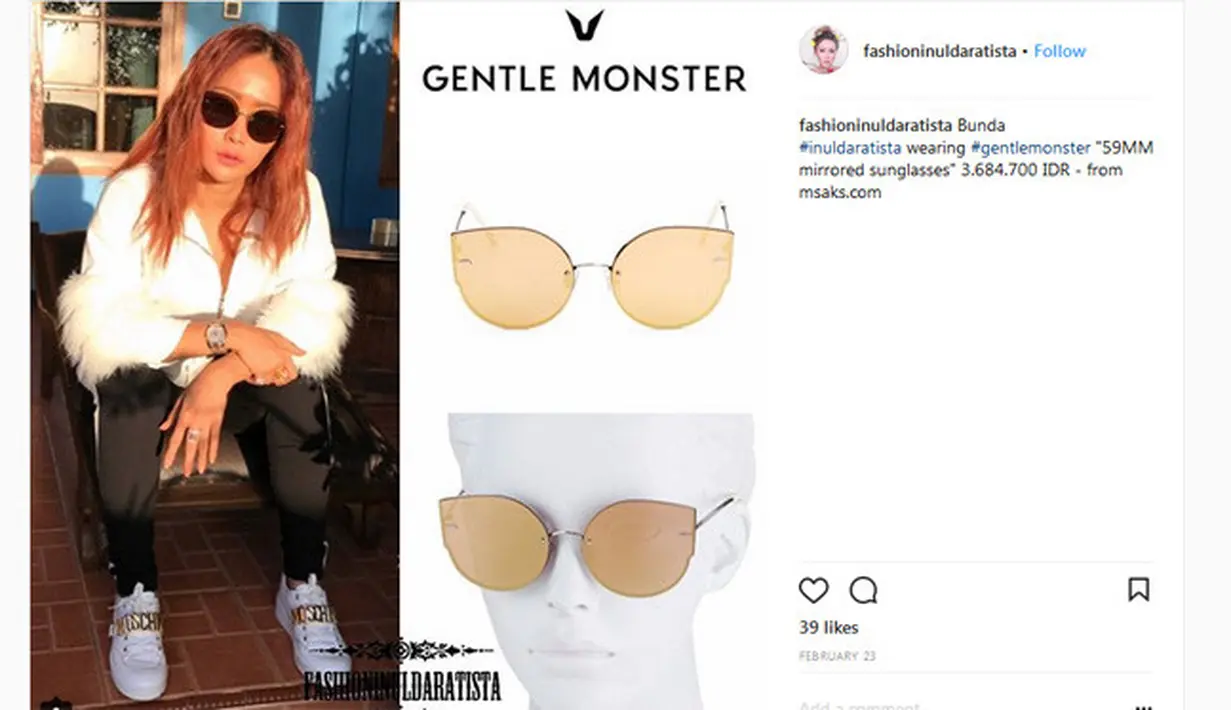This screenshot has width=1231, height=710.
Task: Click the heart like icon
Action: [813, 590]
